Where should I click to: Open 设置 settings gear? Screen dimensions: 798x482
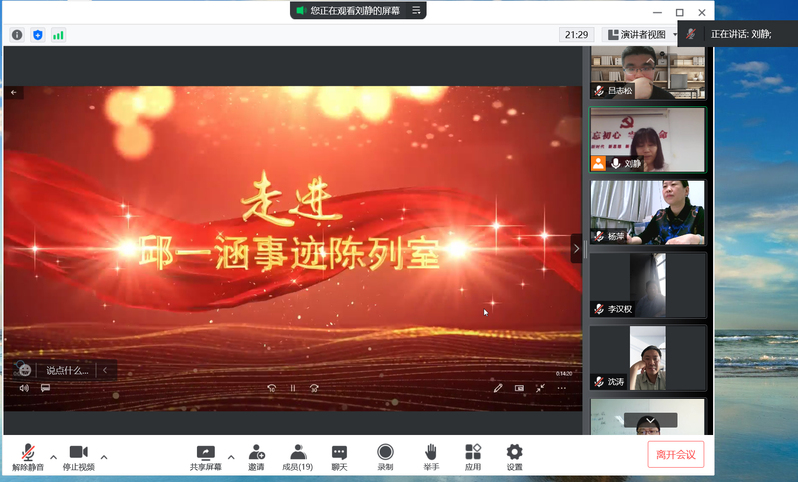[x=514, y=452]
